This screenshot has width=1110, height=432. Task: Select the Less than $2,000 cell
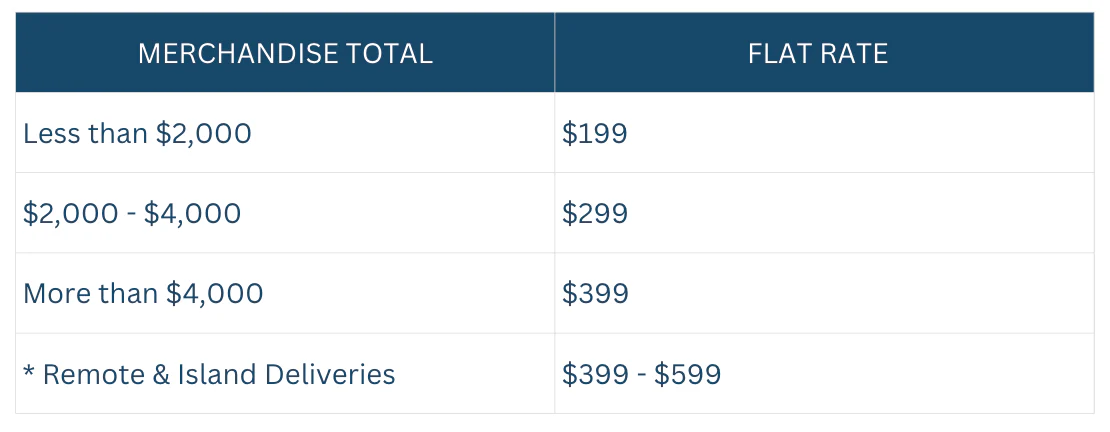(x=285, y=132)
